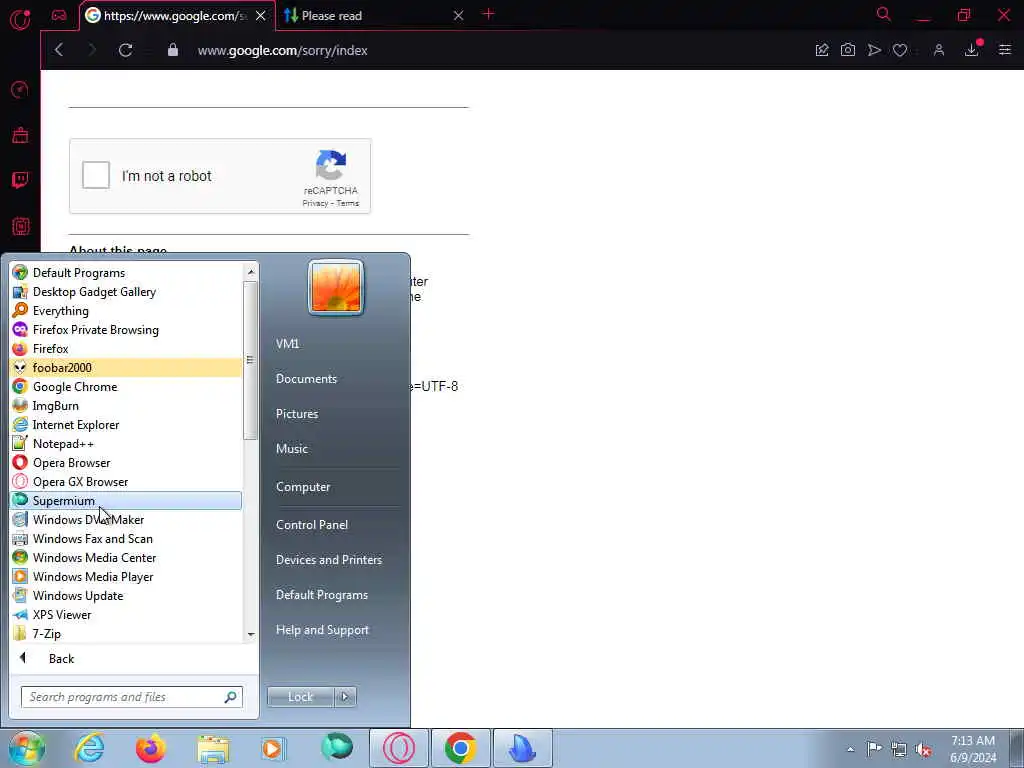1024x768 pixels.
Task: Switch to the Please read tab
Action: pyautogui.click(x=374, y=15)
